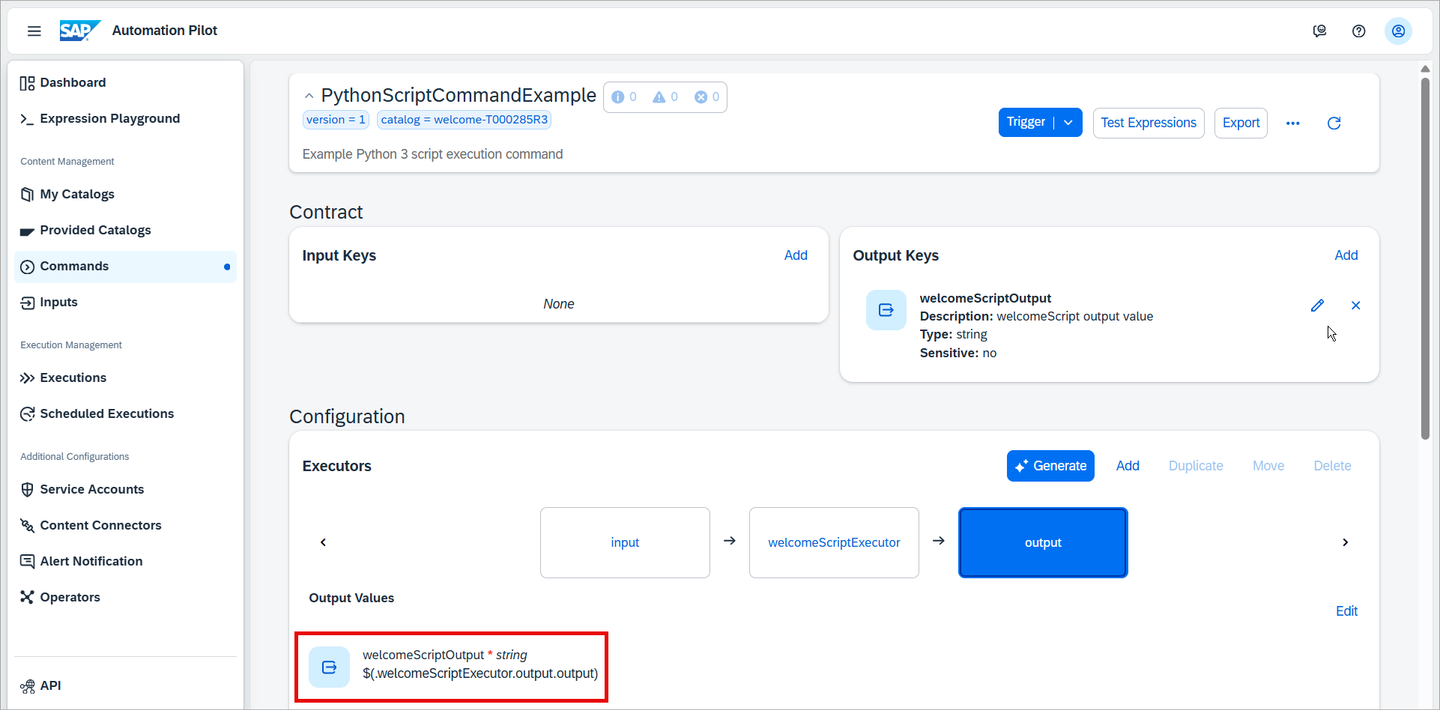Open the hamburger navigation menu
Screen dimensions: 1440x710
[x=34, y=31]
